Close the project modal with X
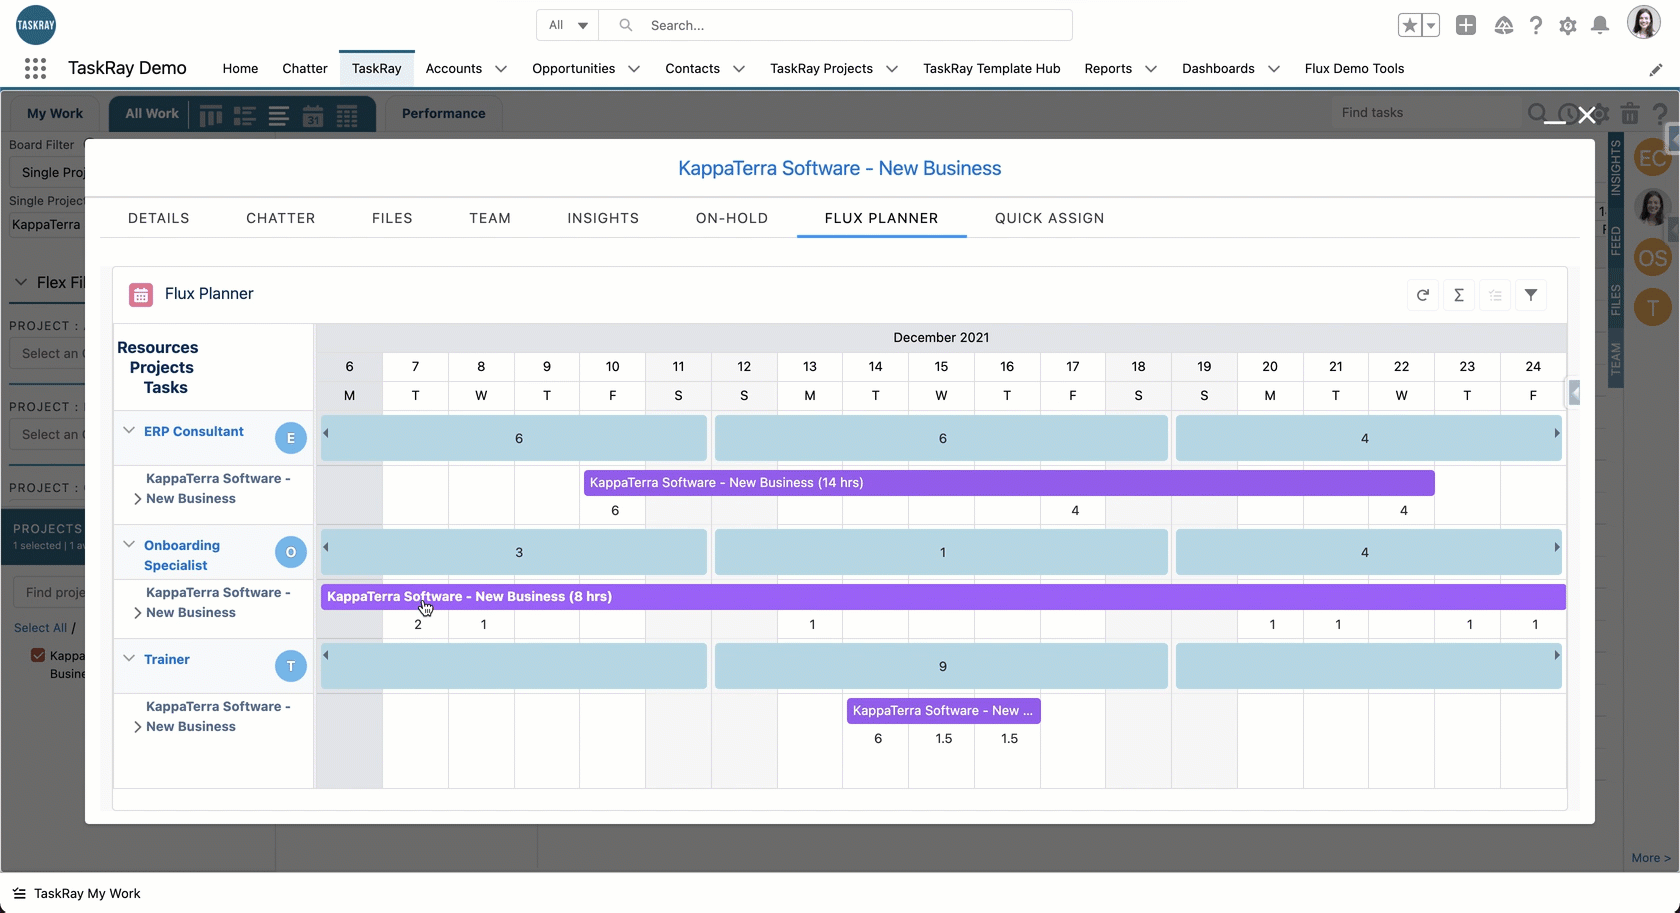Screen dimensions: 1680x913 pos(1587,116)
